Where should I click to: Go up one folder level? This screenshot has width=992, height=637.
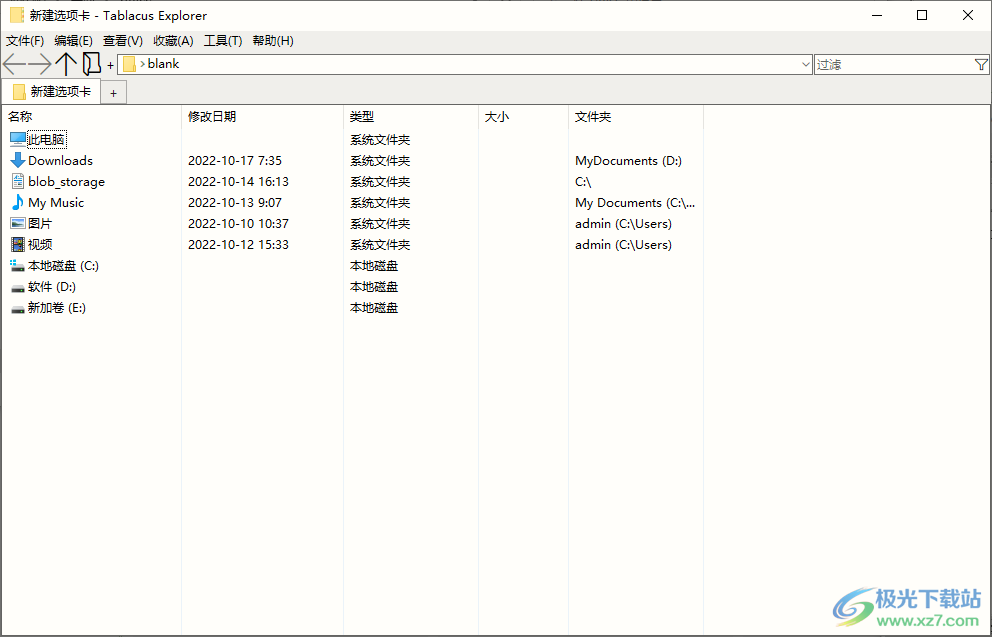pos(66,64)
